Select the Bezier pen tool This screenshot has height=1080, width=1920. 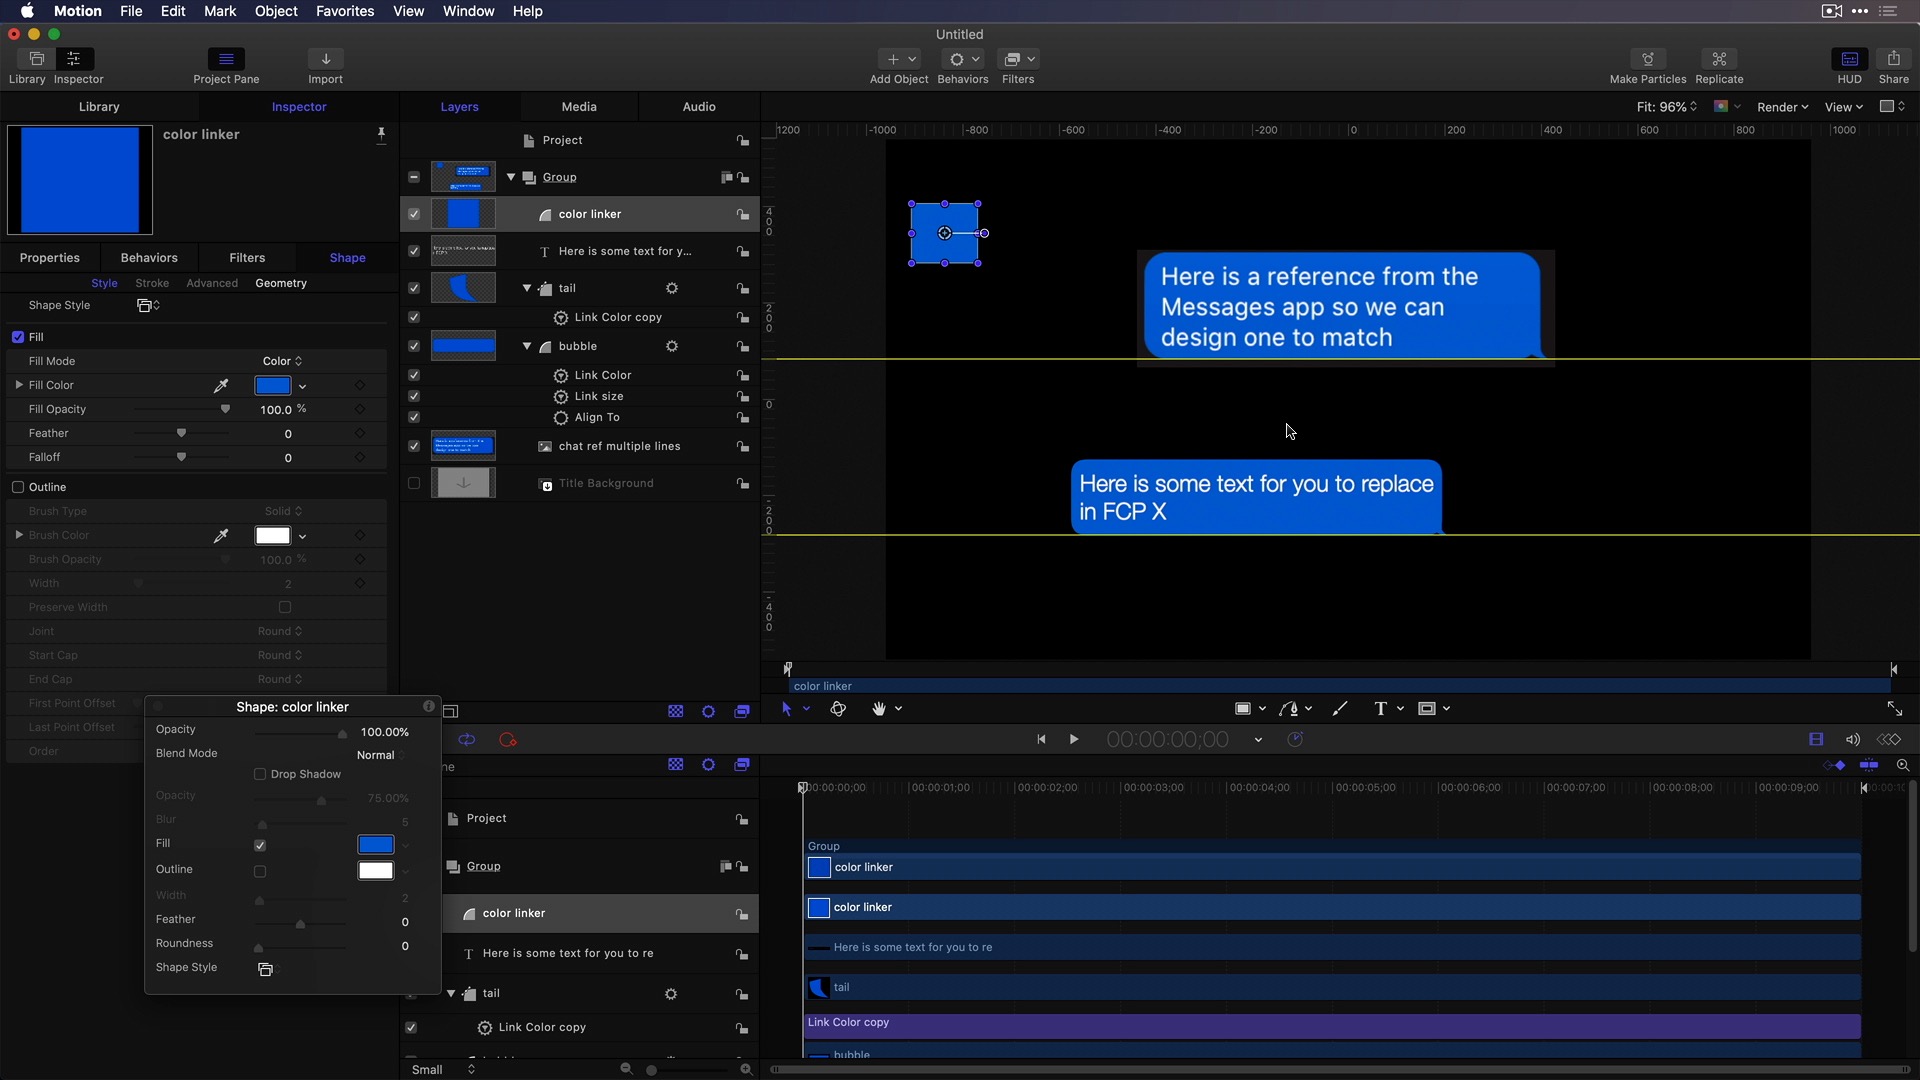(1289, 709)
